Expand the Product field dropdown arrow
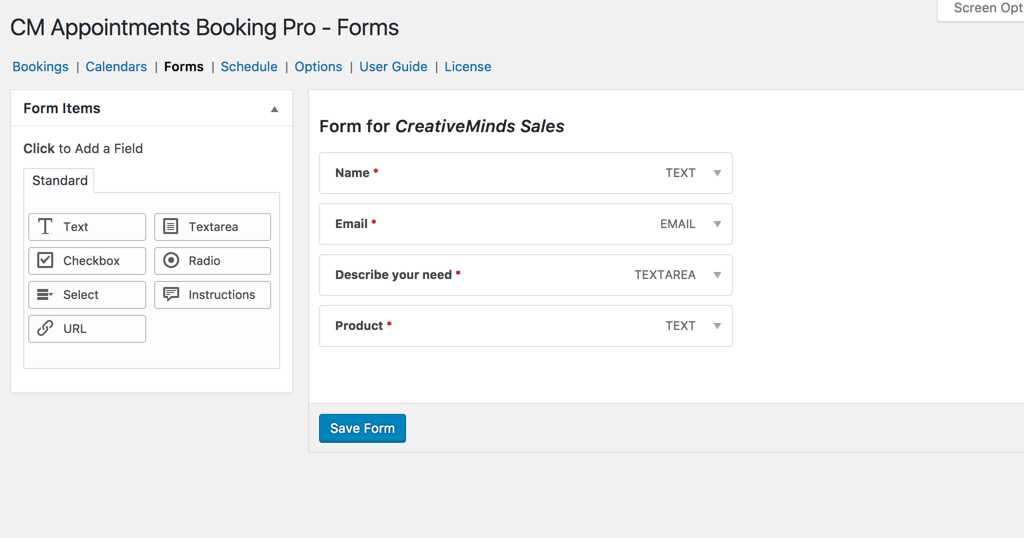1024x538 pixels. 717,326
